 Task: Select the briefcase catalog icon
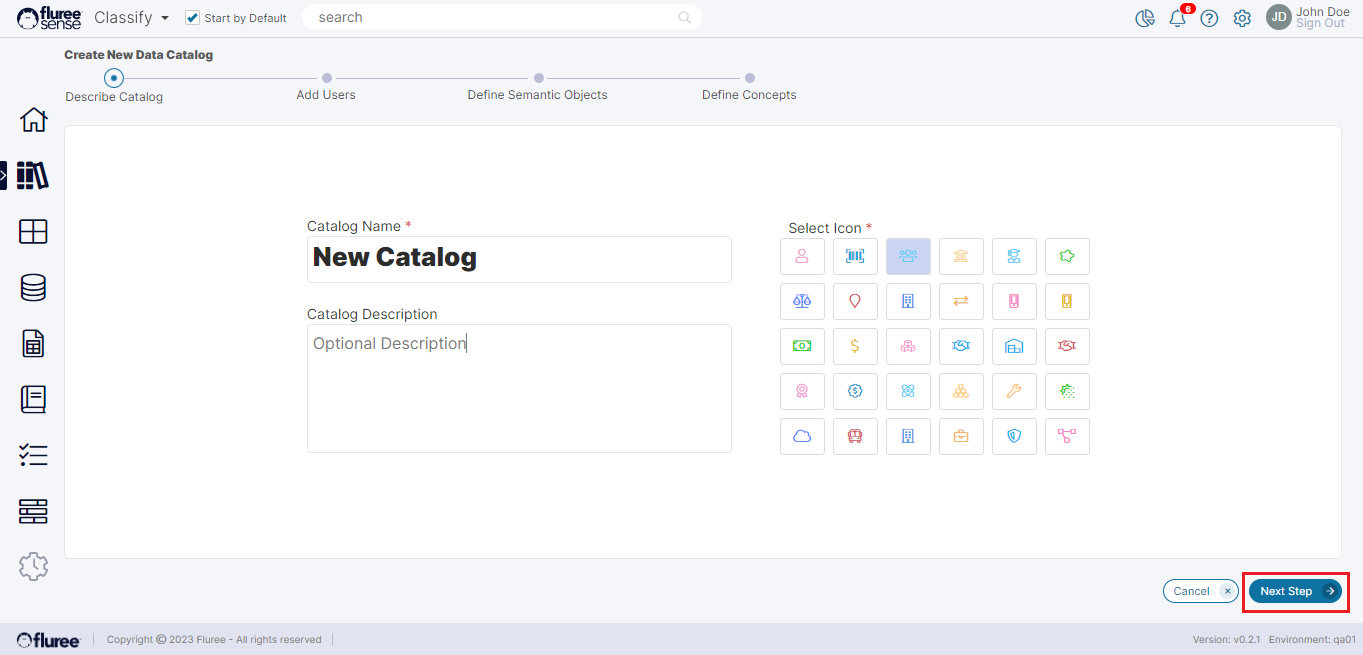point(961,436)
